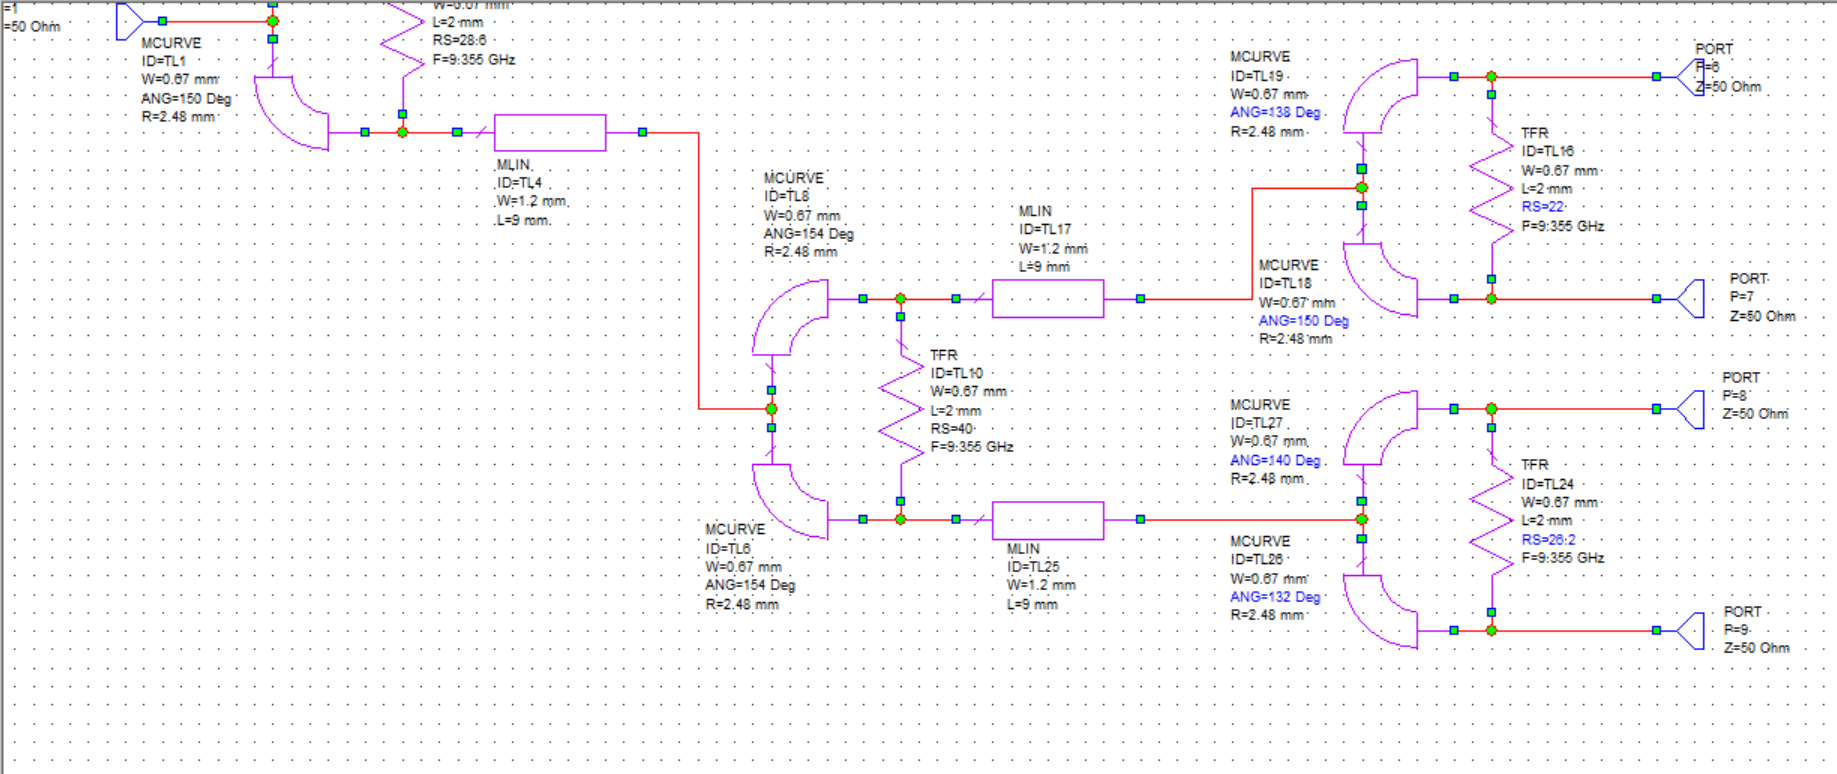Click W=1.2 mm parameter of TL4

click(x=532, y=201)
